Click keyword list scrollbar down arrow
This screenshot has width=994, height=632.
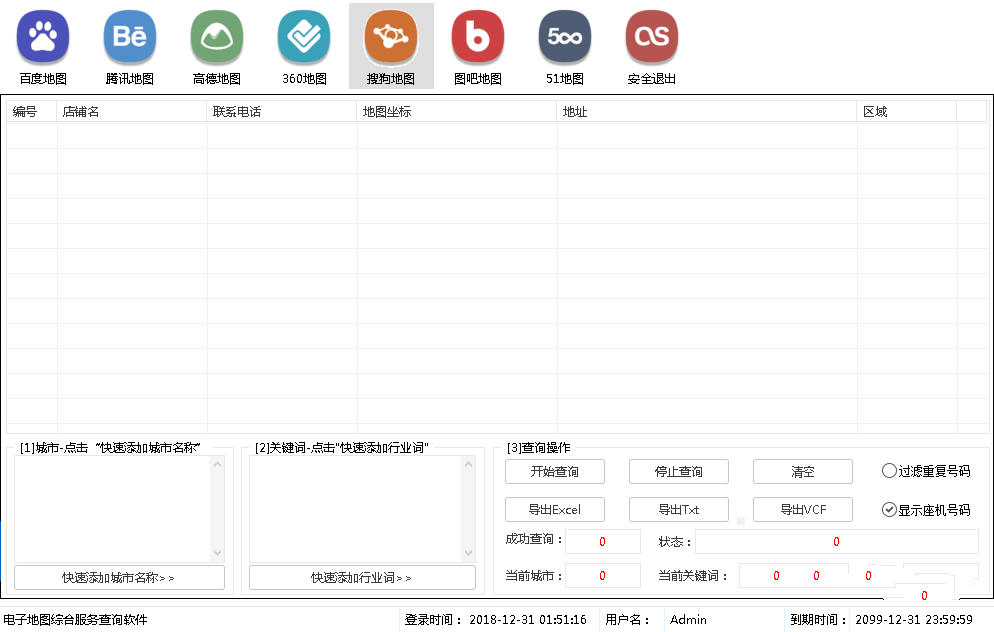click(468, 553)
